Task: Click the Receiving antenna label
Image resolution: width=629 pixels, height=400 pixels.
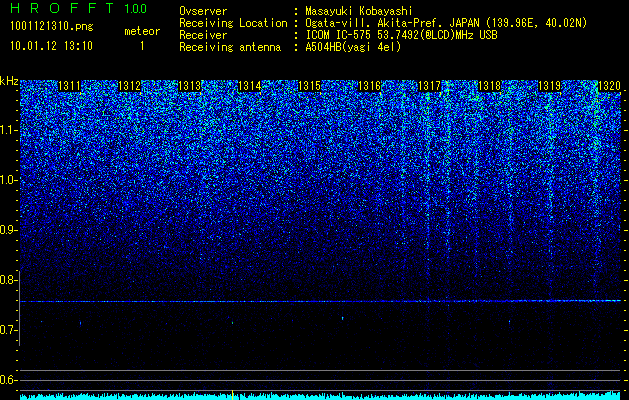Action: (230, 47)
